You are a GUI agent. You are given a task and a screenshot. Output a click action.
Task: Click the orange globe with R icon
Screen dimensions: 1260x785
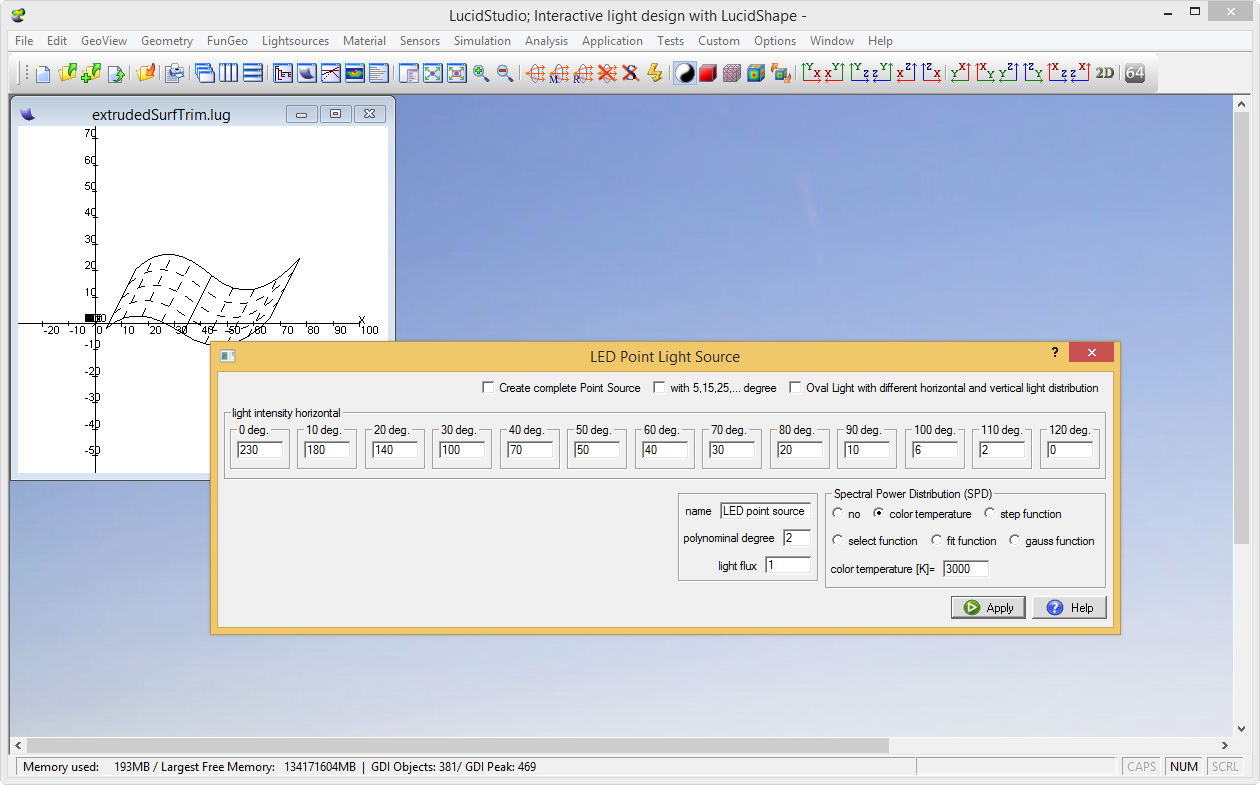tap(583, 73)
